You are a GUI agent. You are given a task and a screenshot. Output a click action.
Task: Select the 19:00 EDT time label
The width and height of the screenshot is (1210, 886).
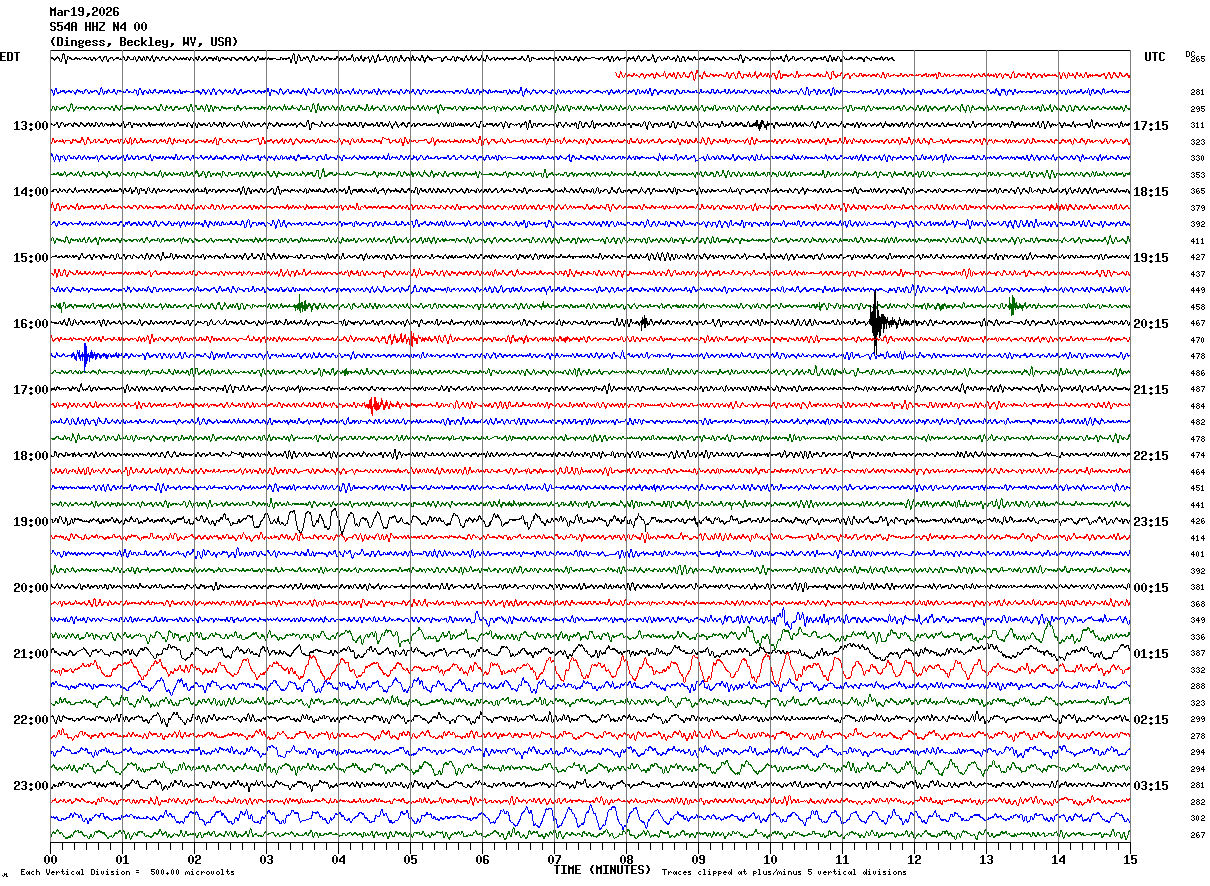[31, 521]
